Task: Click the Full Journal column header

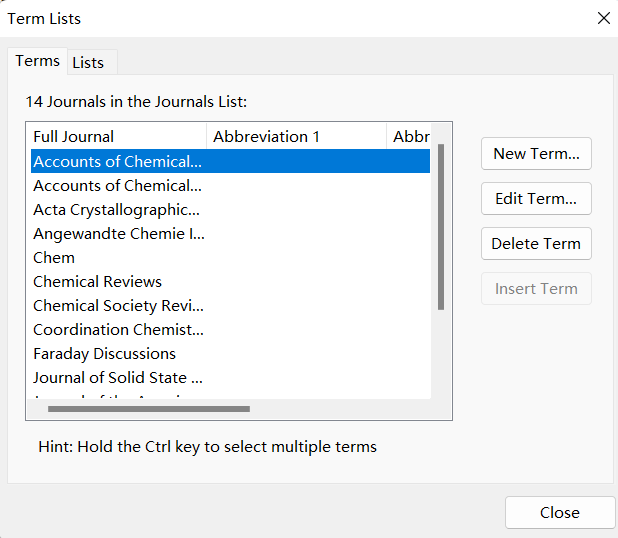Action: (117, 136)
